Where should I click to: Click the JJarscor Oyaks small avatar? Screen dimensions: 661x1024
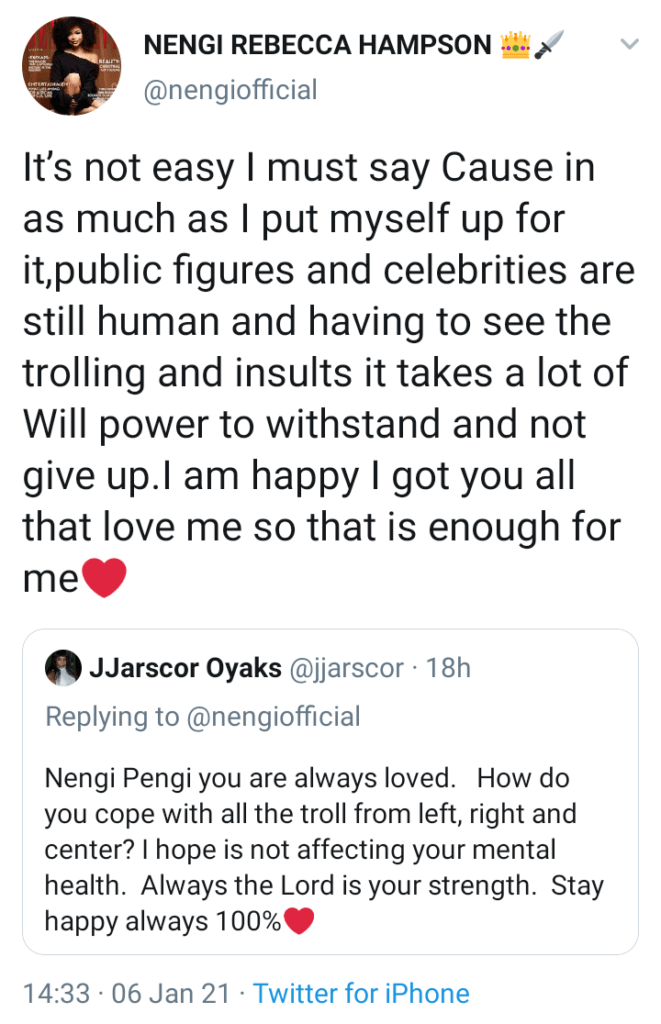62,669
